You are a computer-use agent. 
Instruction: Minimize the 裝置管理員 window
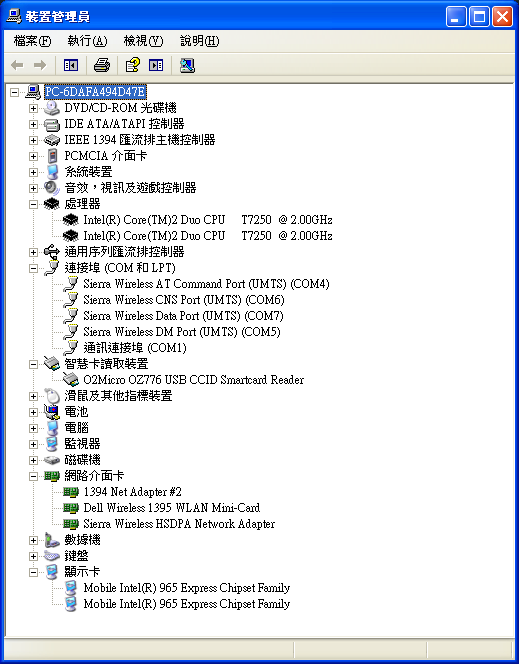[x=456, y=17]
